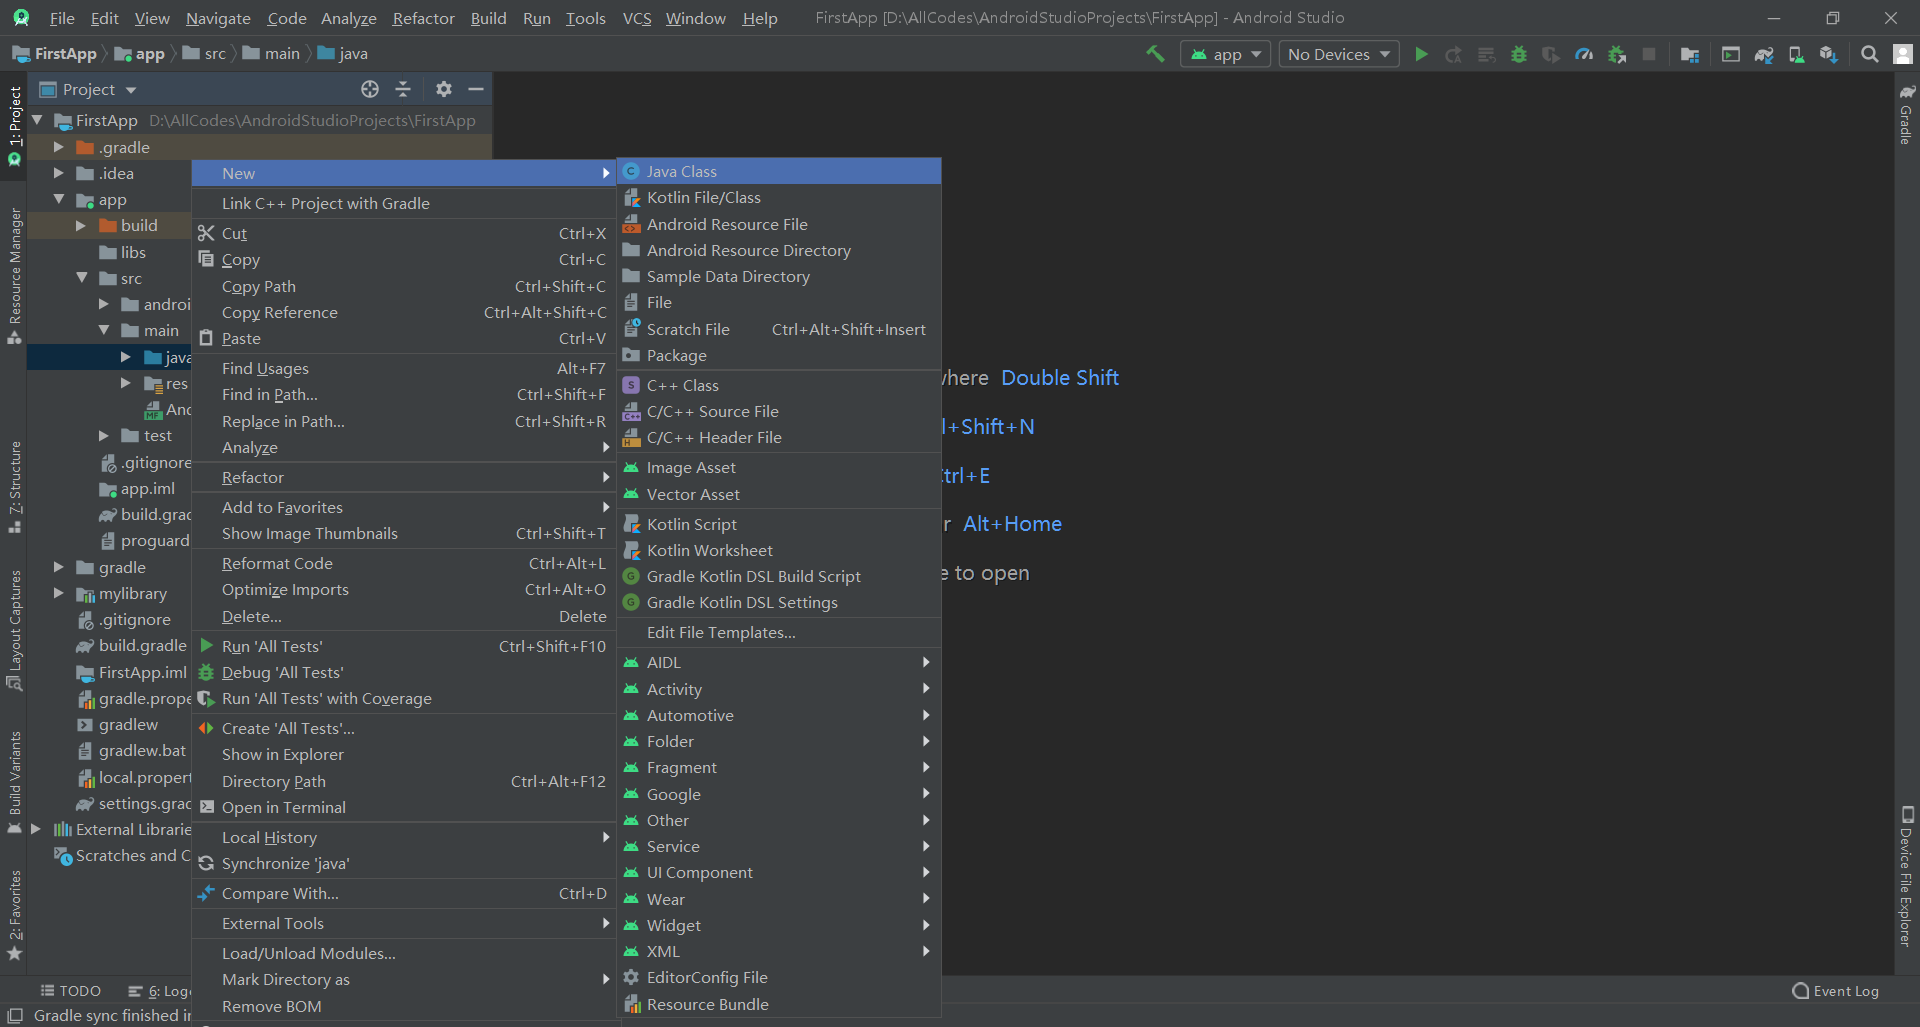Open the Profiler gauge icon in toolbar
The image size is (1920, 1027).
tap(1584, 54)
